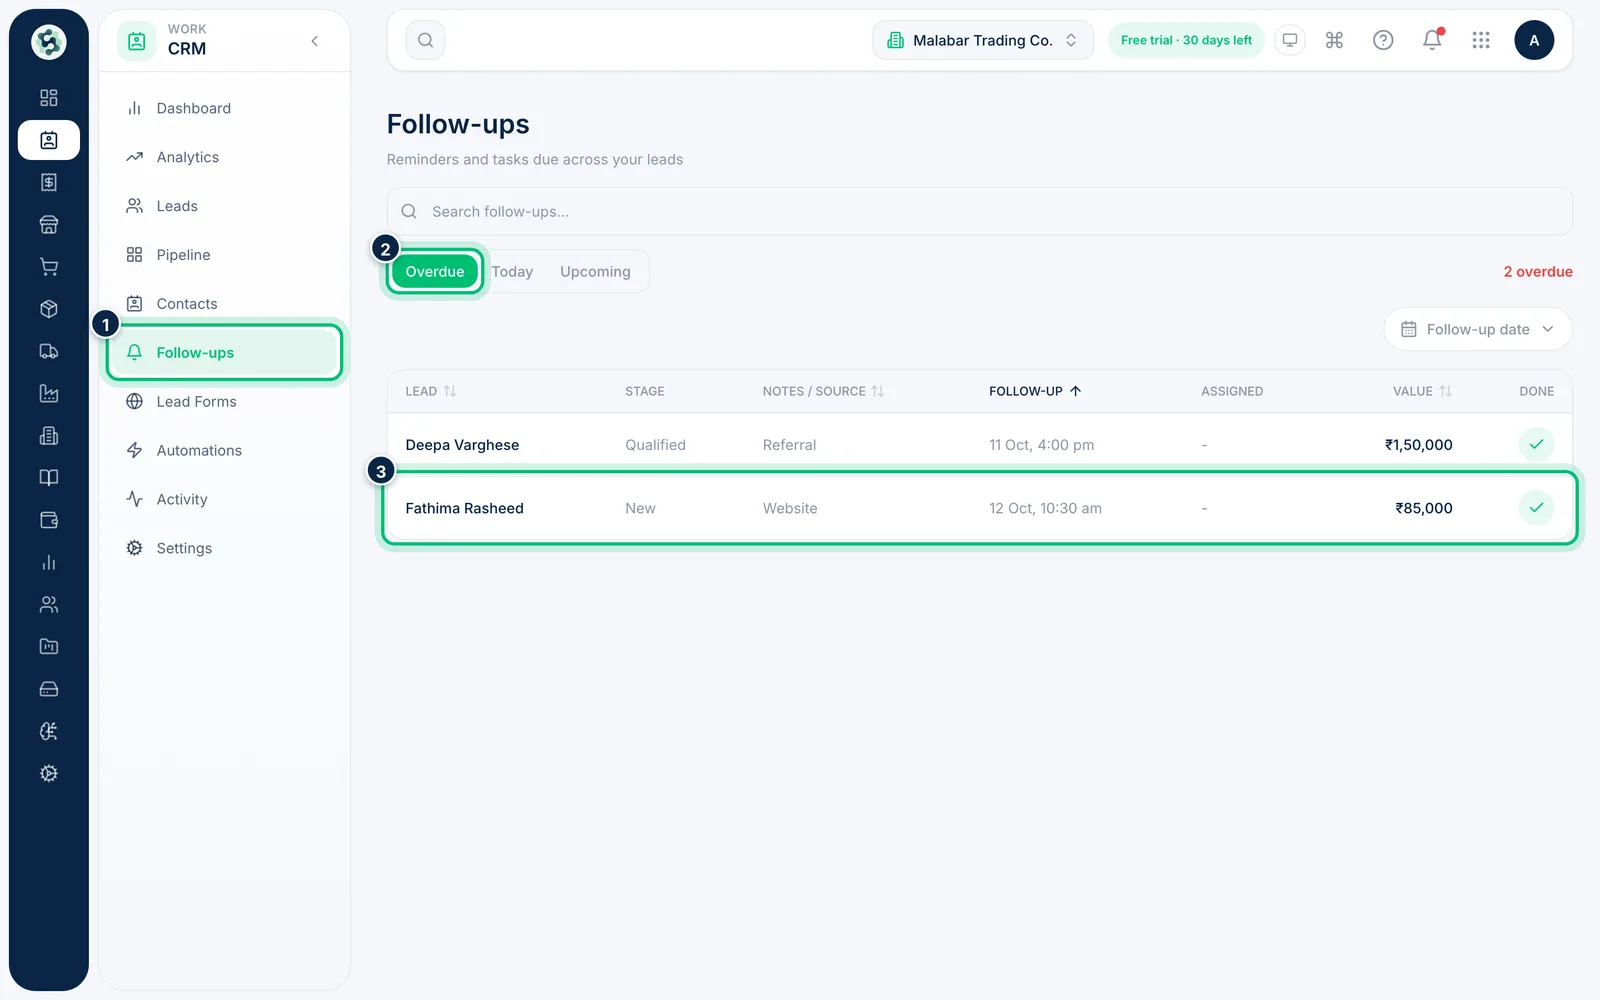The width and height of the screenshot is (1600, 1000).
Task: Open the user avatar A menu
Action: pyautogui.click(x=1534, y=40)
